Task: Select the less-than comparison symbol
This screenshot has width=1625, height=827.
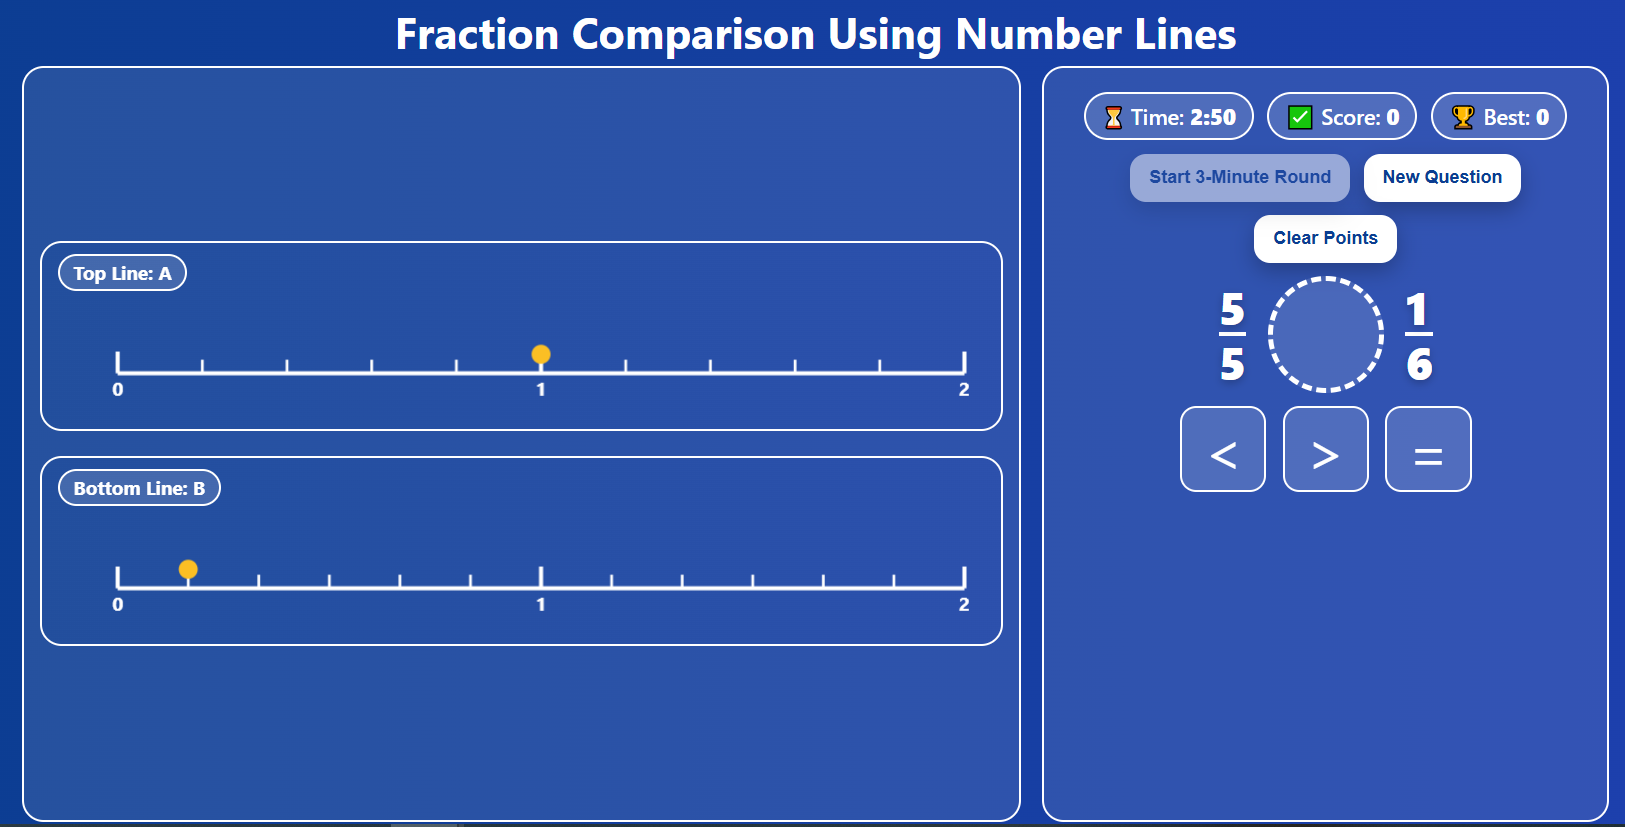Action: click(1223, 450)
